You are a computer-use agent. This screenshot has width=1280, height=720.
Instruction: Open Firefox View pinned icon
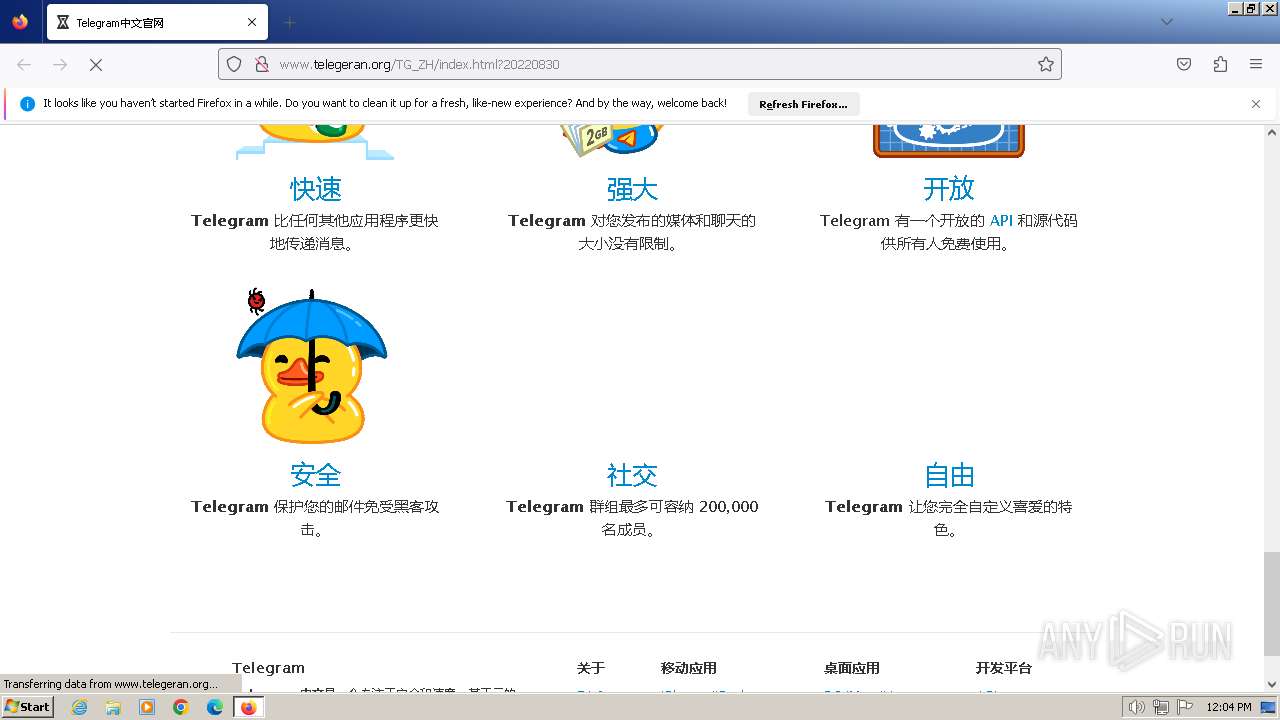[x=20, y=22]
